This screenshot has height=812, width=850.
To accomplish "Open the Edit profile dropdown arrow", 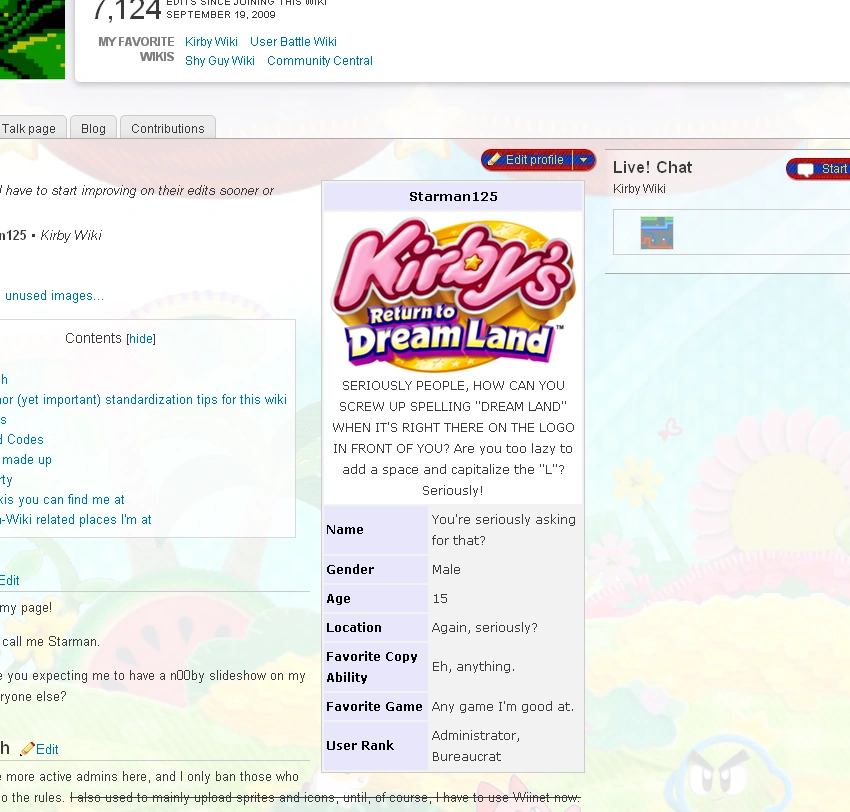I will pyautogui.click(x=583, y=160).
